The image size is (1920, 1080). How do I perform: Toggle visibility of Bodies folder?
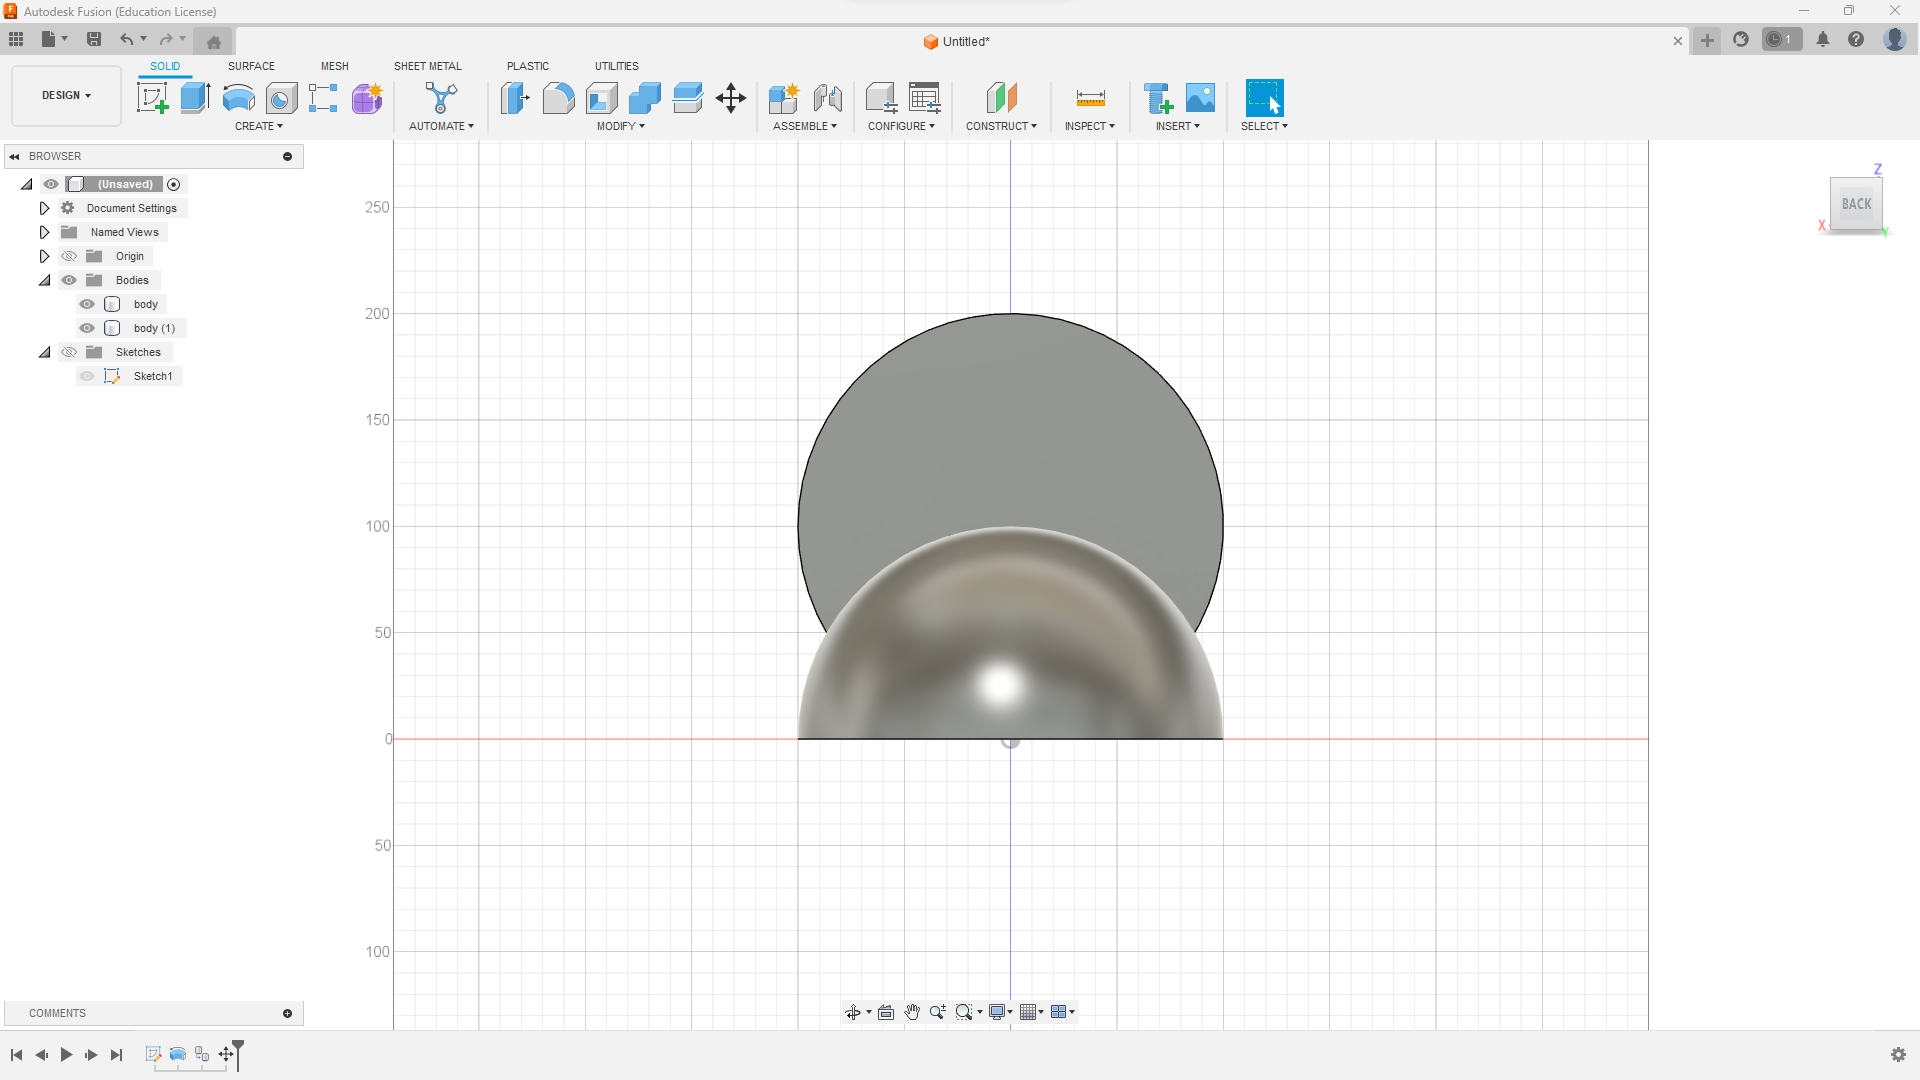click(x=69, y=280)
